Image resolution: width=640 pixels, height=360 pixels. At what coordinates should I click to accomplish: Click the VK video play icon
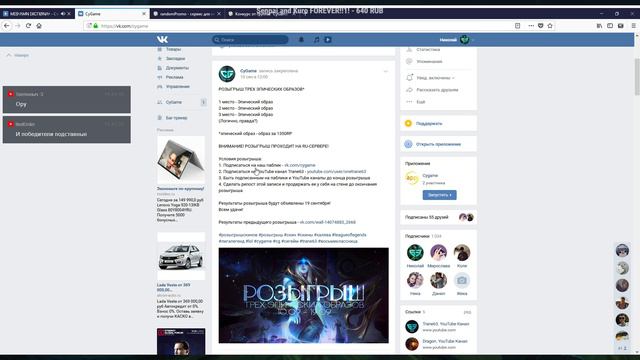click(x=328, y=40)
